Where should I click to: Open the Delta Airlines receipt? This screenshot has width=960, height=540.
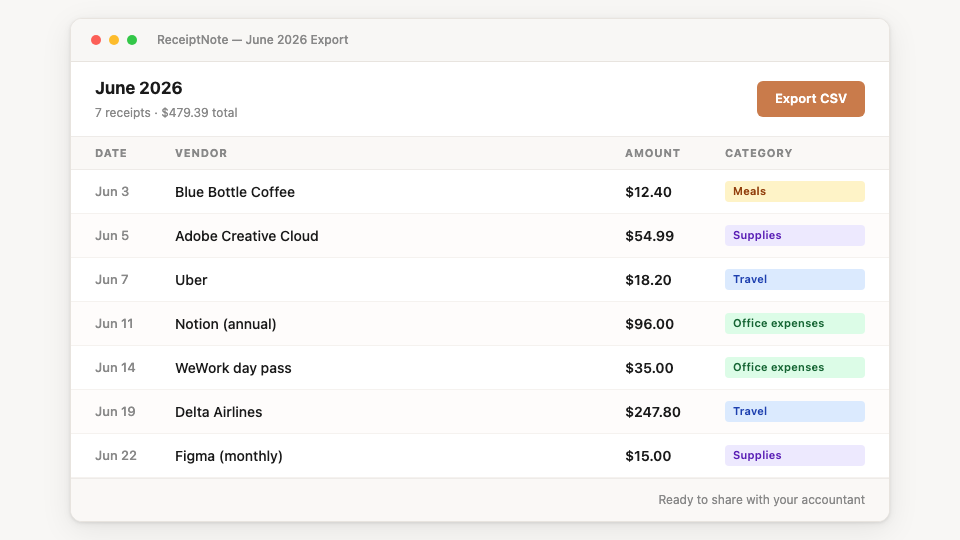click(x=480, y=412)
